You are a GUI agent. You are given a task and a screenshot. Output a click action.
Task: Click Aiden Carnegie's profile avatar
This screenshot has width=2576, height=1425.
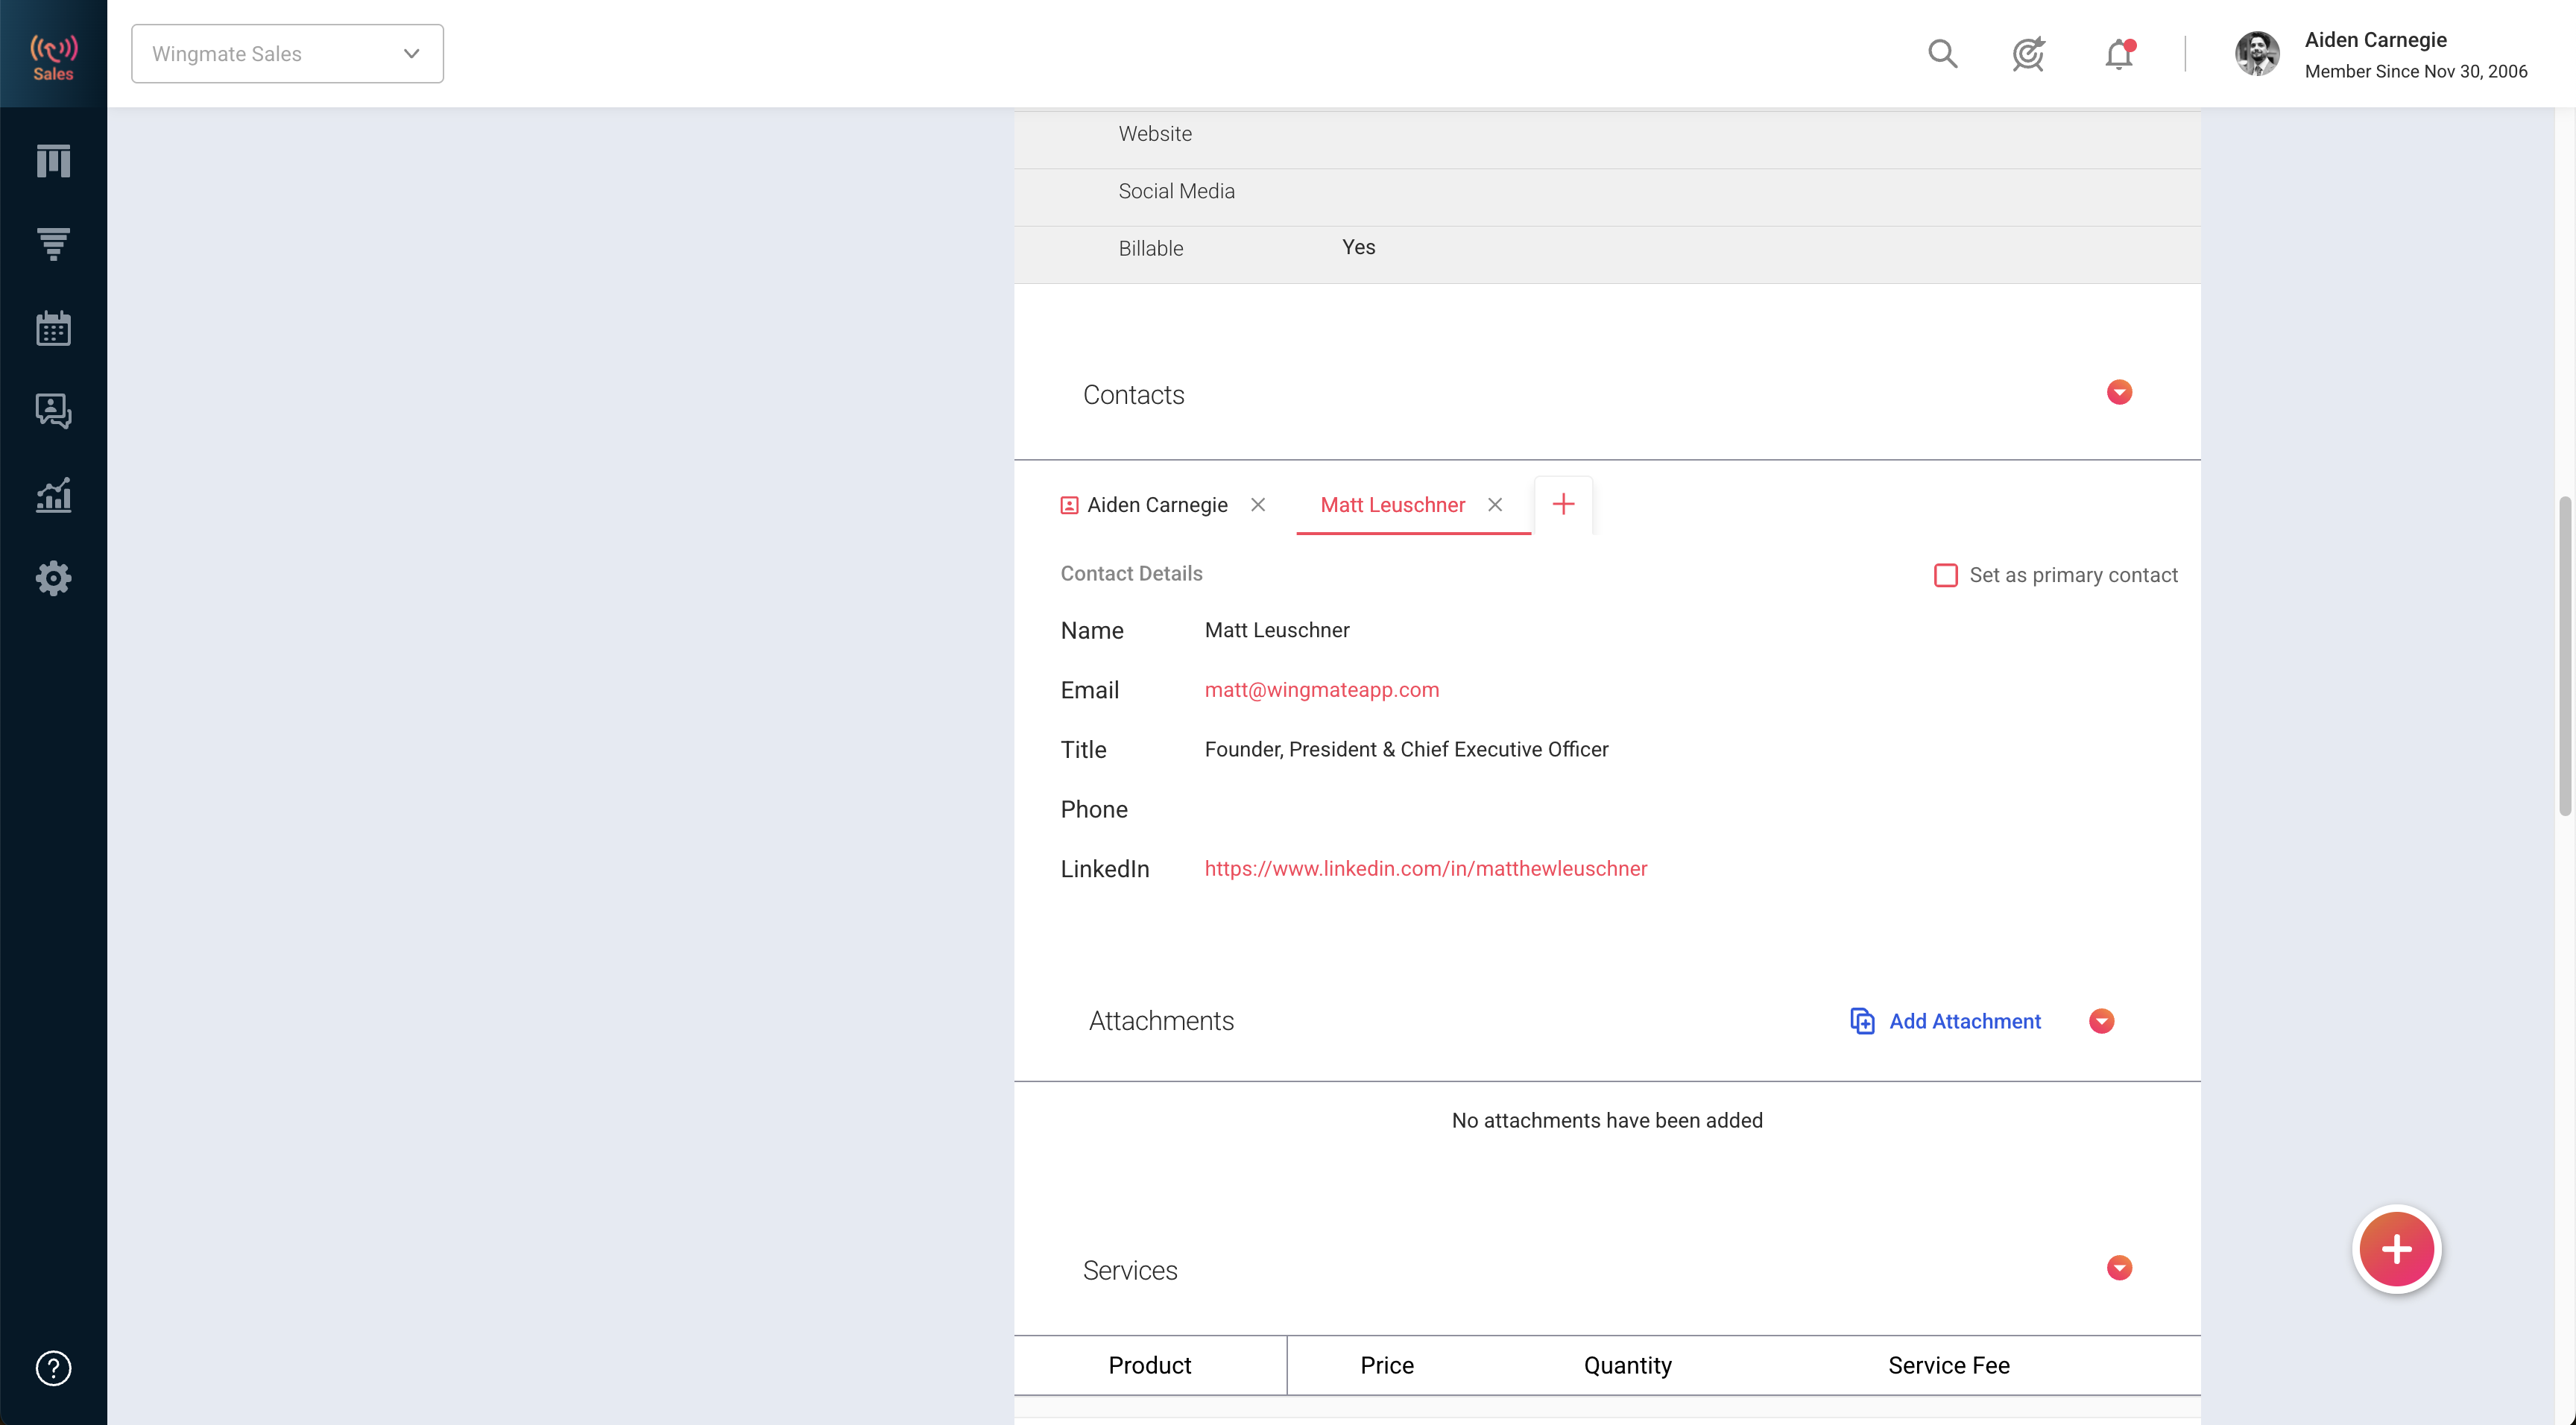tap(2257, 54)
